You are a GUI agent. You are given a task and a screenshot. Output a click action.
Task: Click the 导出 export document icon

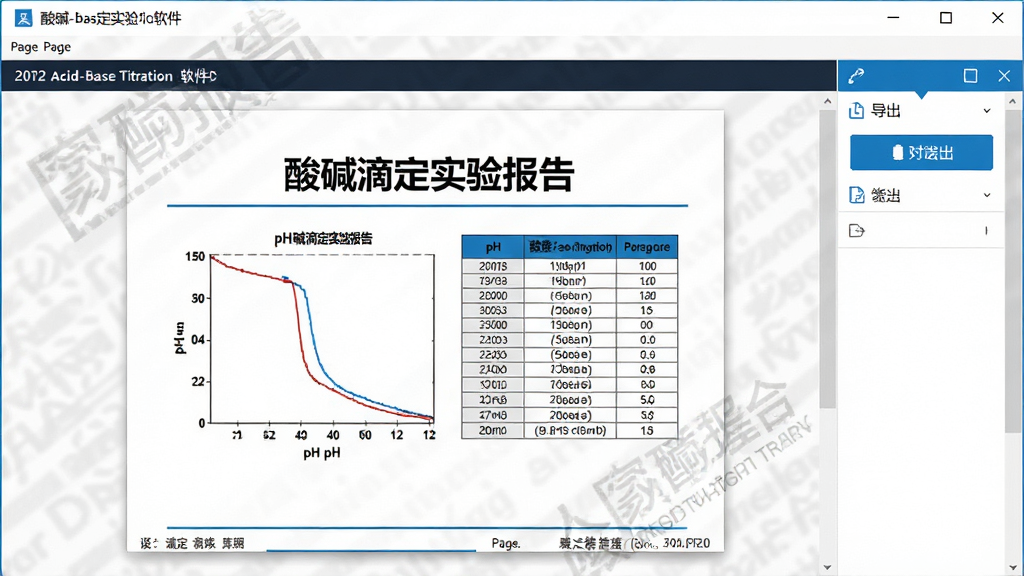tap(856, 110)
